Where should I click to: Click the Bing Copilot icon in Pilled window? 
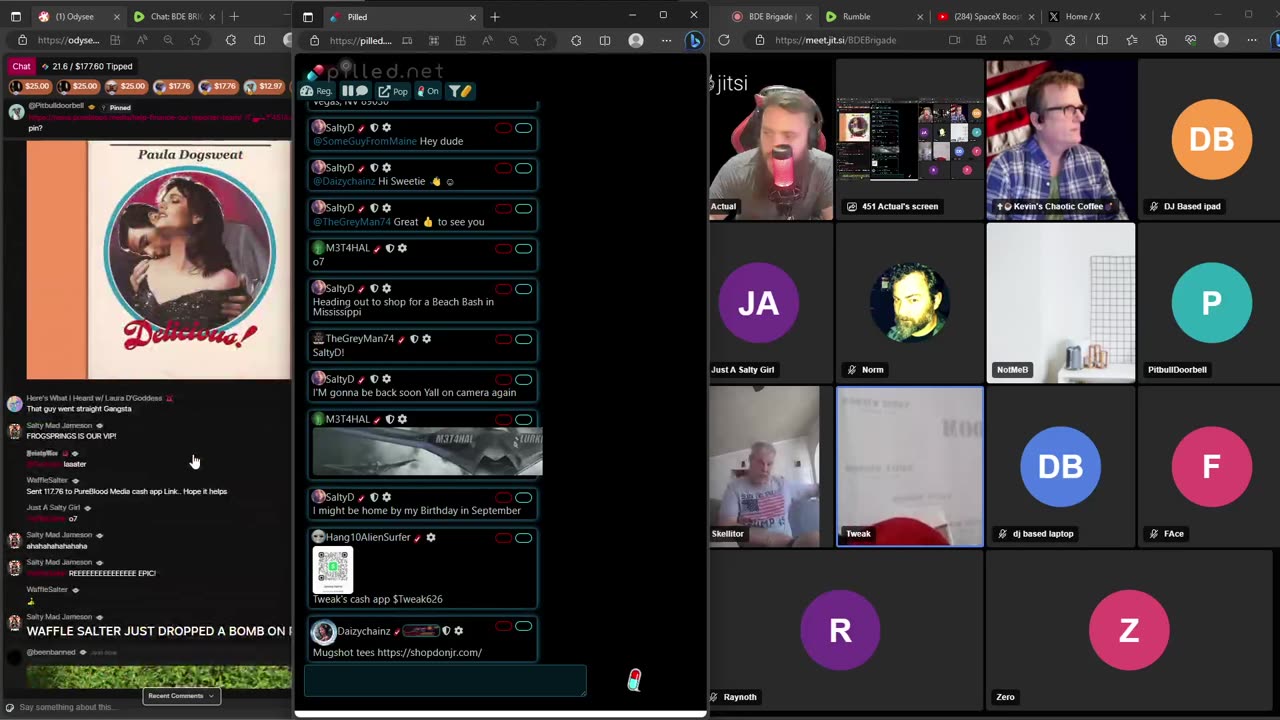[x=694, y=40]
